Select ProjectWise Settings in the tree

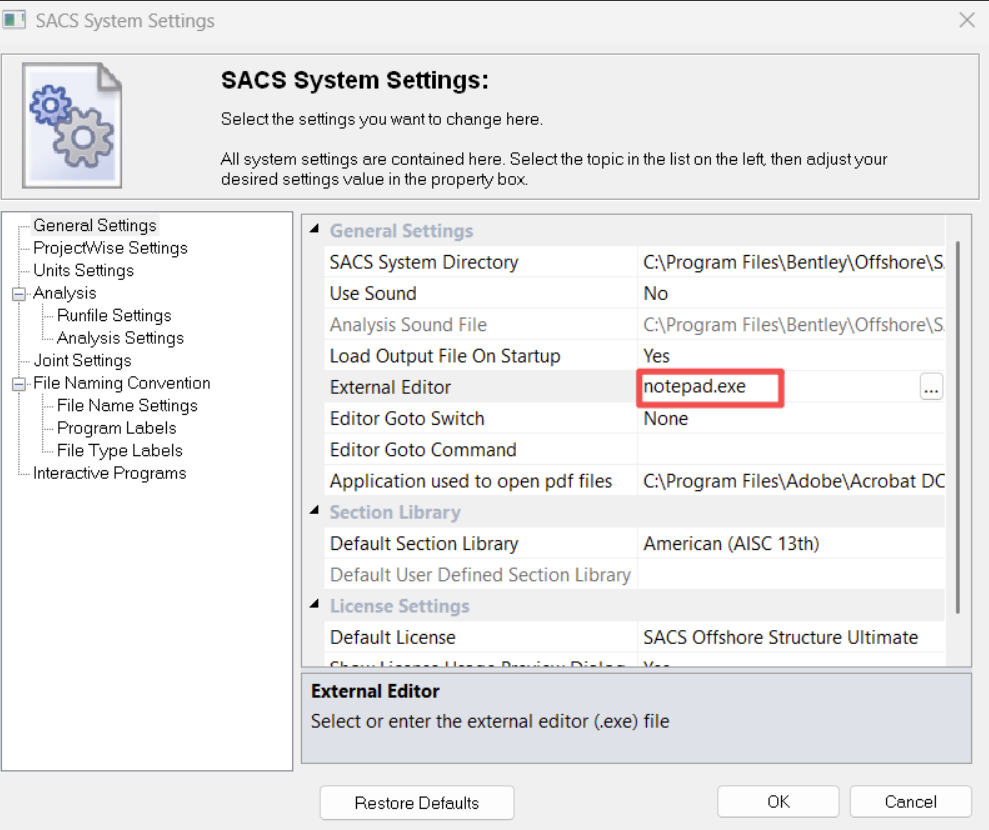(x=110, y=248)
